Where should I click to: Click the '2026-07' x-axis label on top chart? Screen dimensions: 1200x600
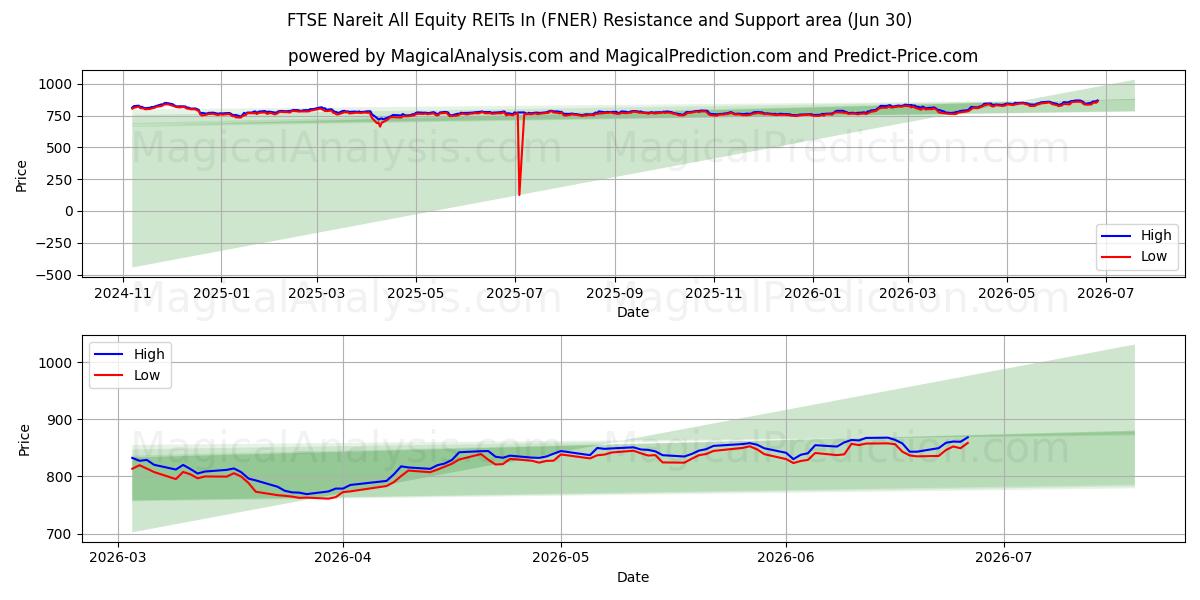[1105, 295]
